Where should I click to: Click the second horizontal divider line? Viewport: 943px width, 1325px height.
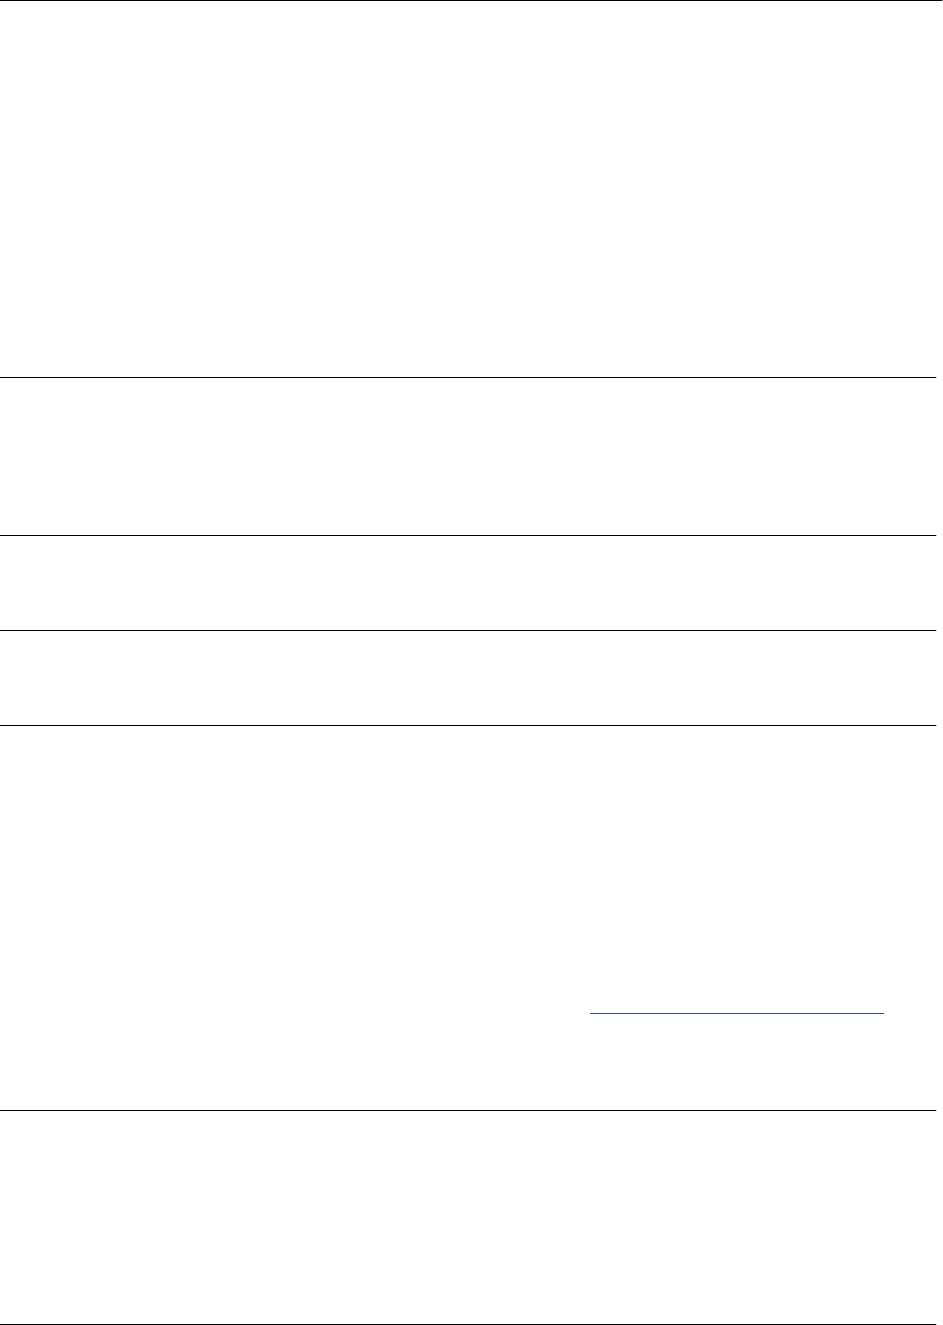pyautogui.click(x=467, y=535)
